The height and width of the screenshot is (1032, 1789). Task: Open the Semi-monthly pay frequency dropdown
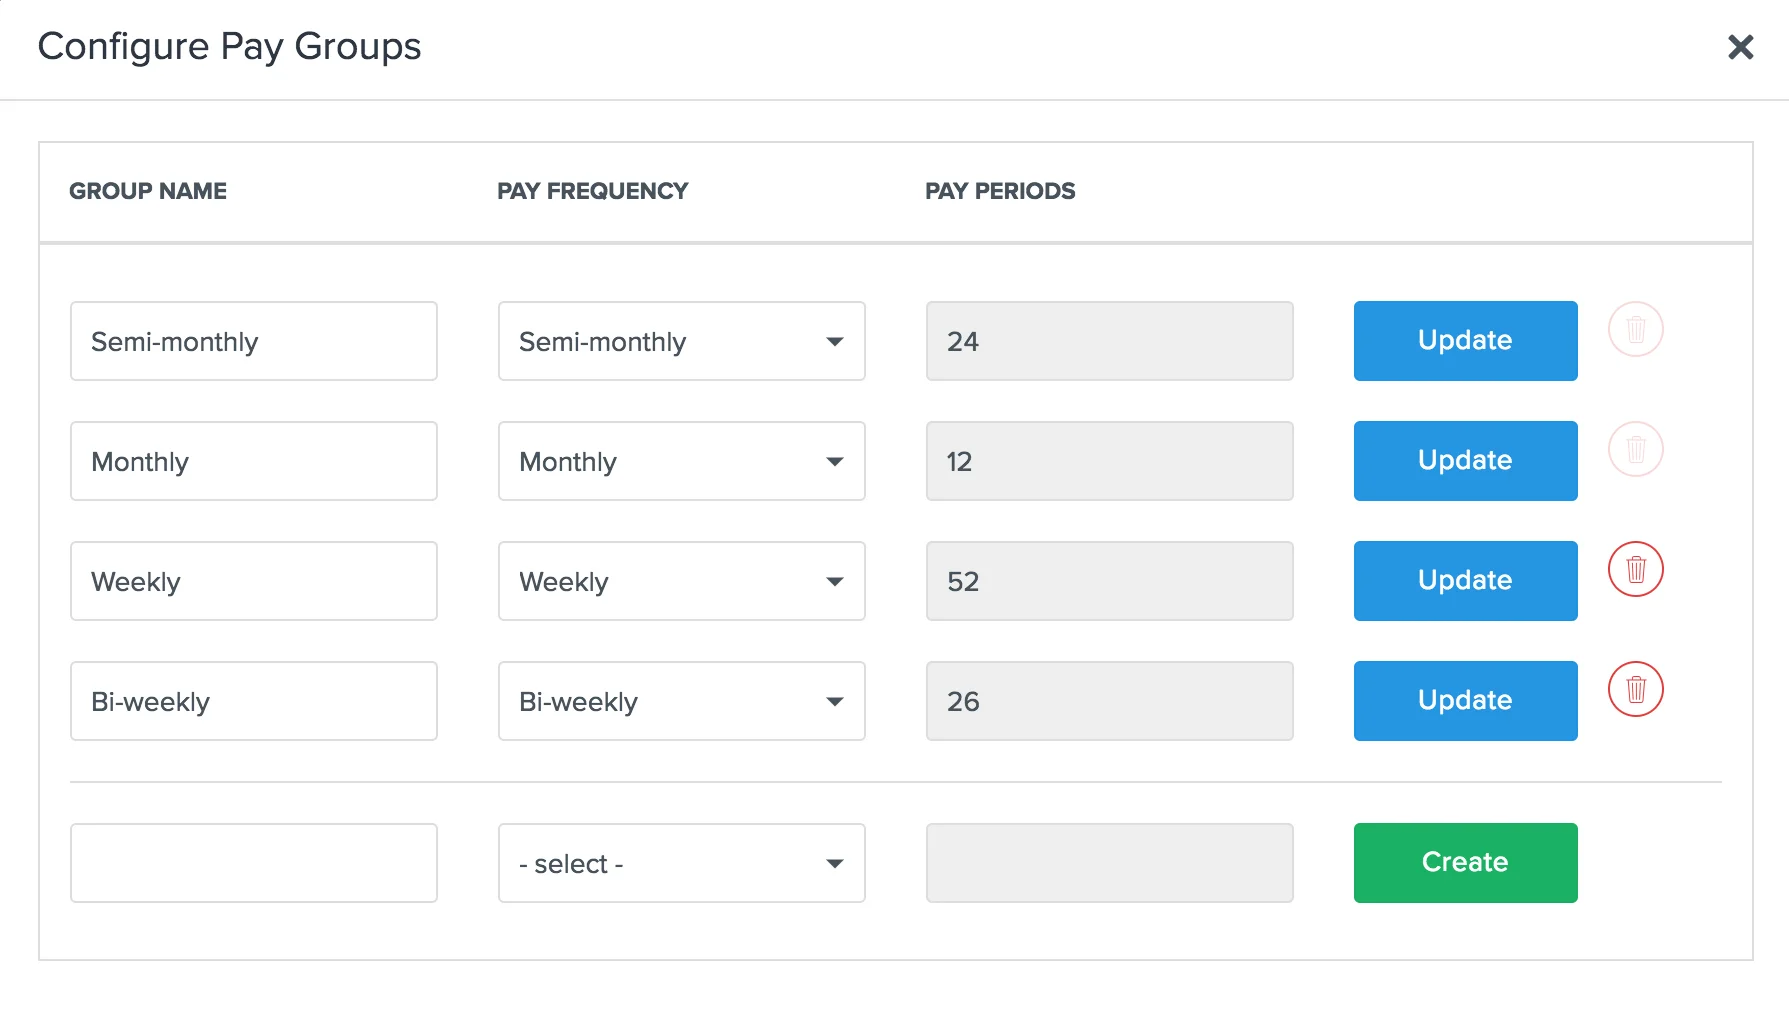pyautogui.click(x=681, y=341)
